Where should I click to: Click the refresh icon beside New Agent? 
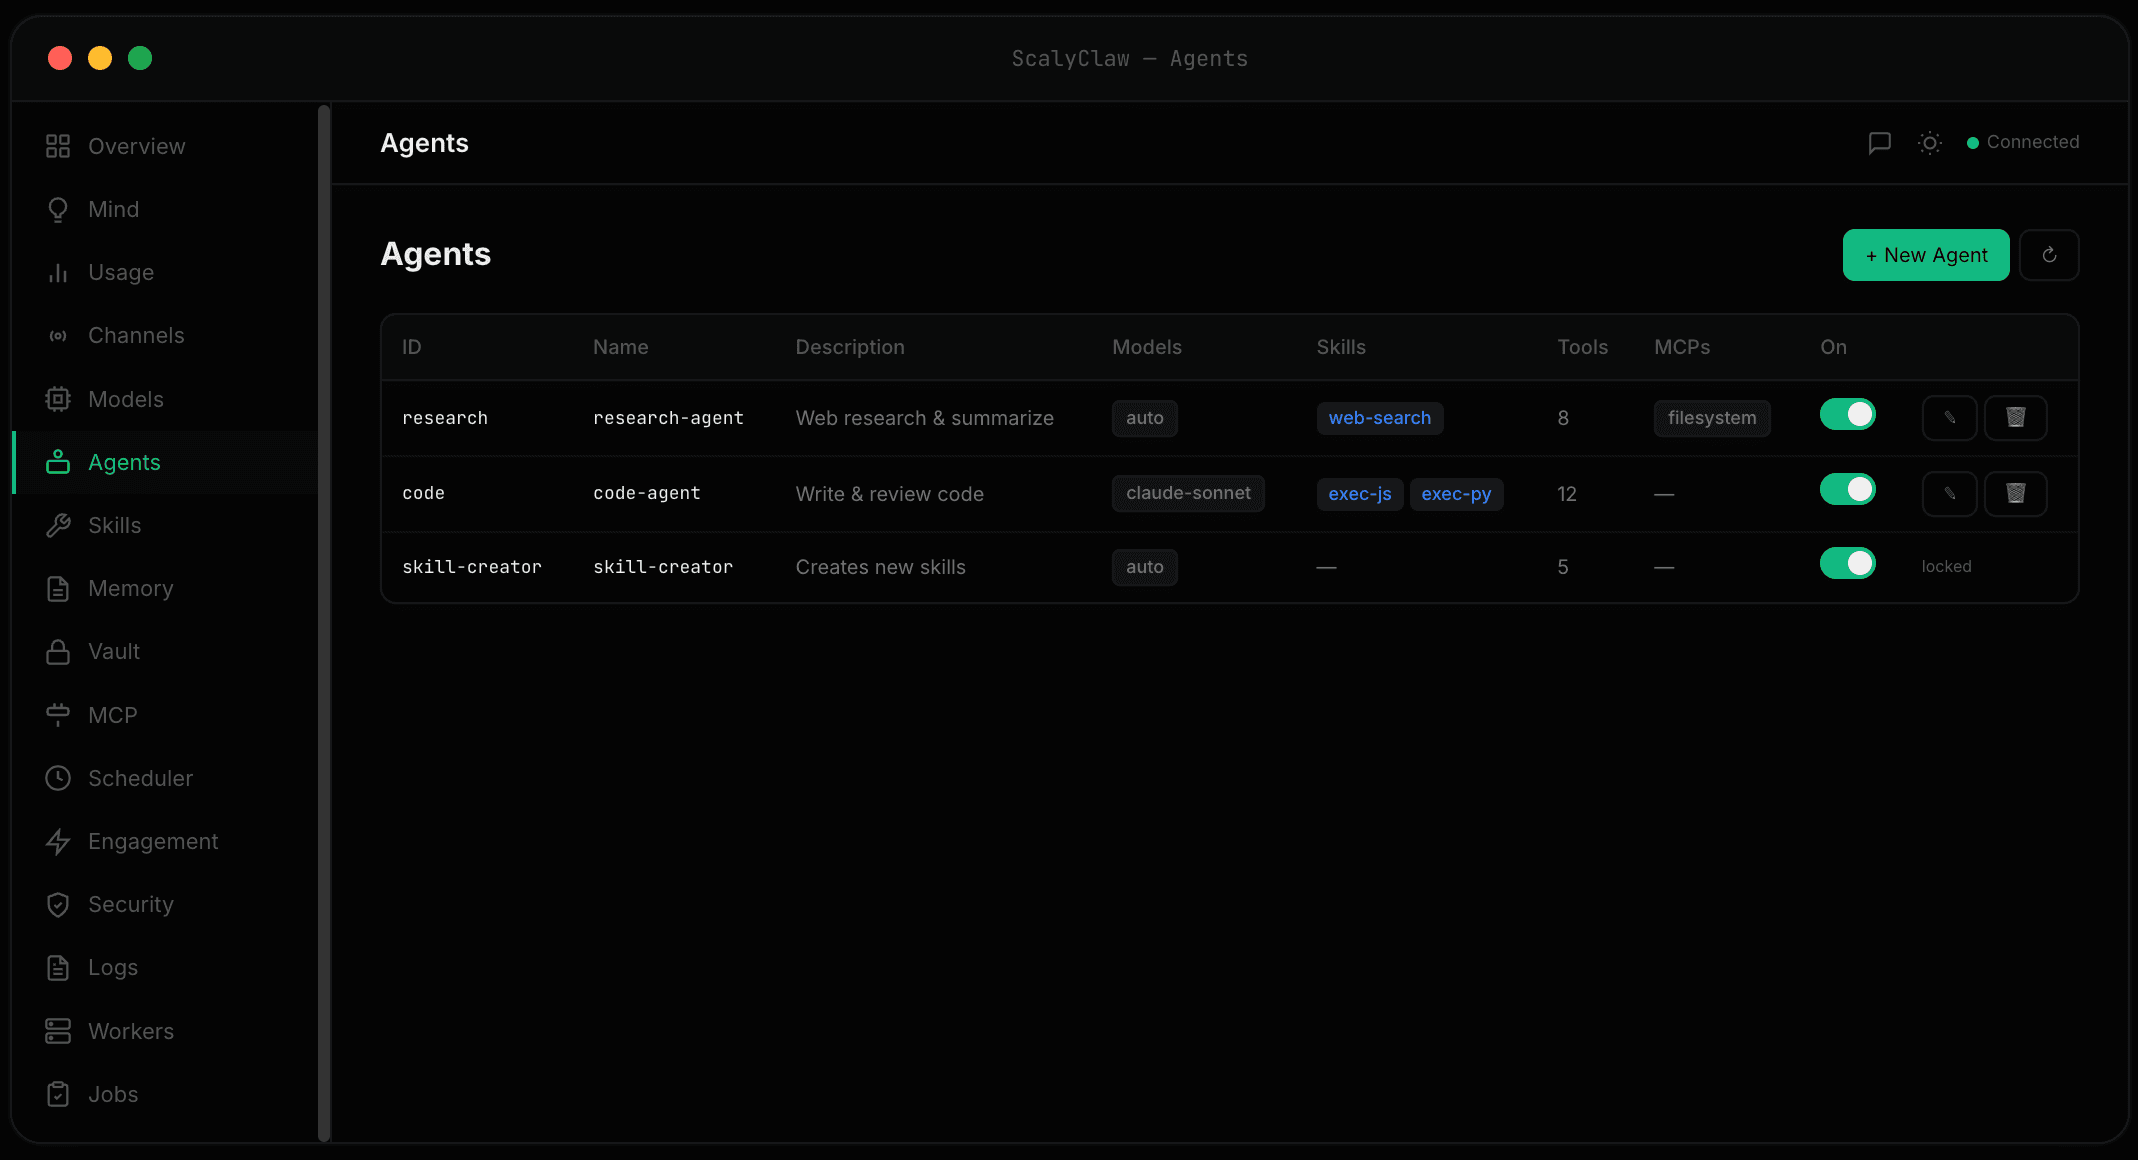(x=2049, y=255)
